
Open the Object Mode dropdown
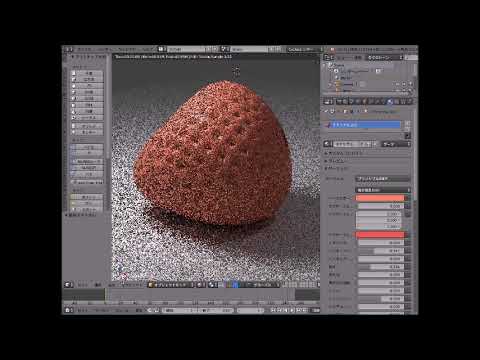[x=171, y=285]
